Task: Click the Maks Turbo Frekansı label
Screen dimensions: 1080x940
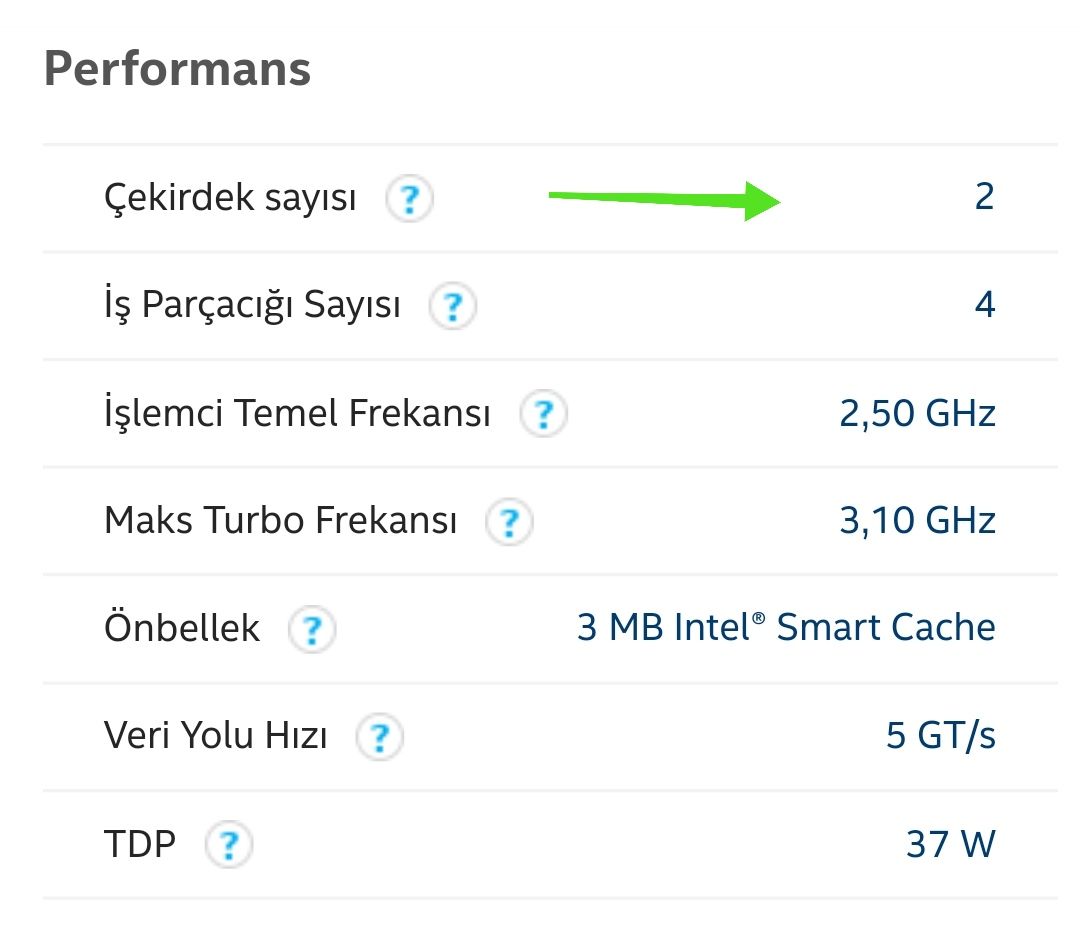Action: click(x=281, y=521)
